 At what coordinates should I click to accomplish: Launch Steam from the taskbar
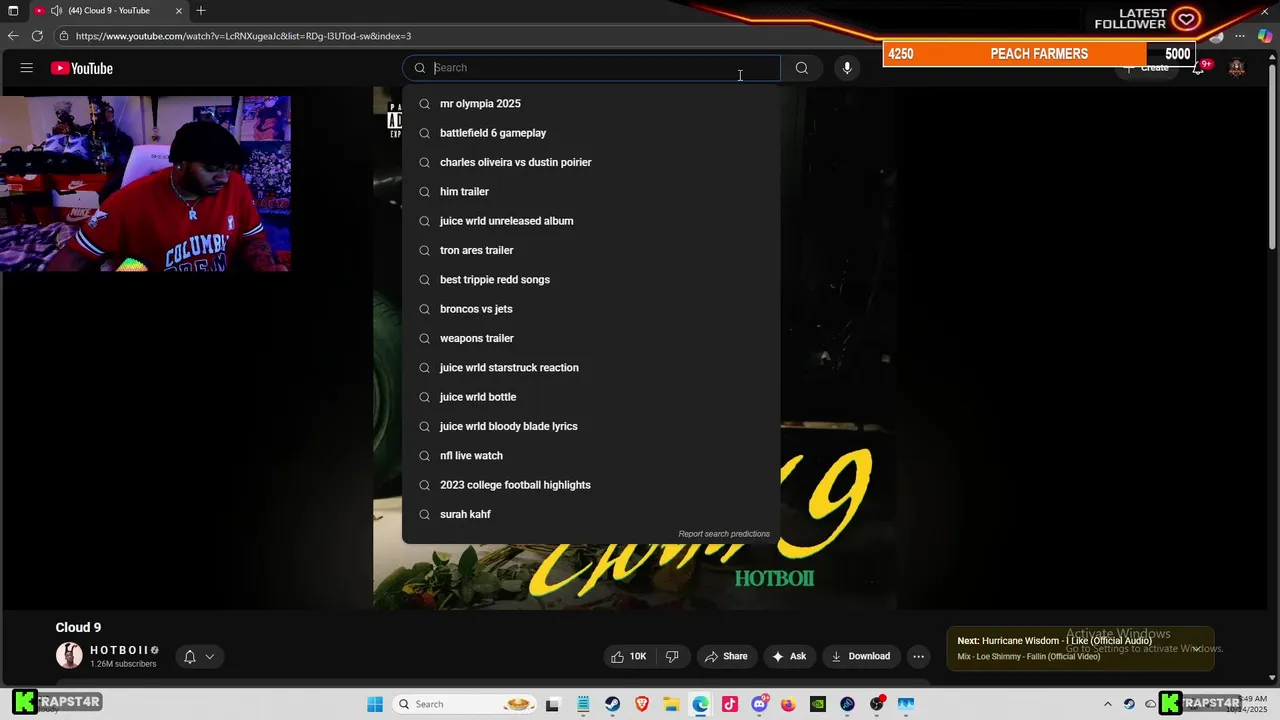coord(612,704)
